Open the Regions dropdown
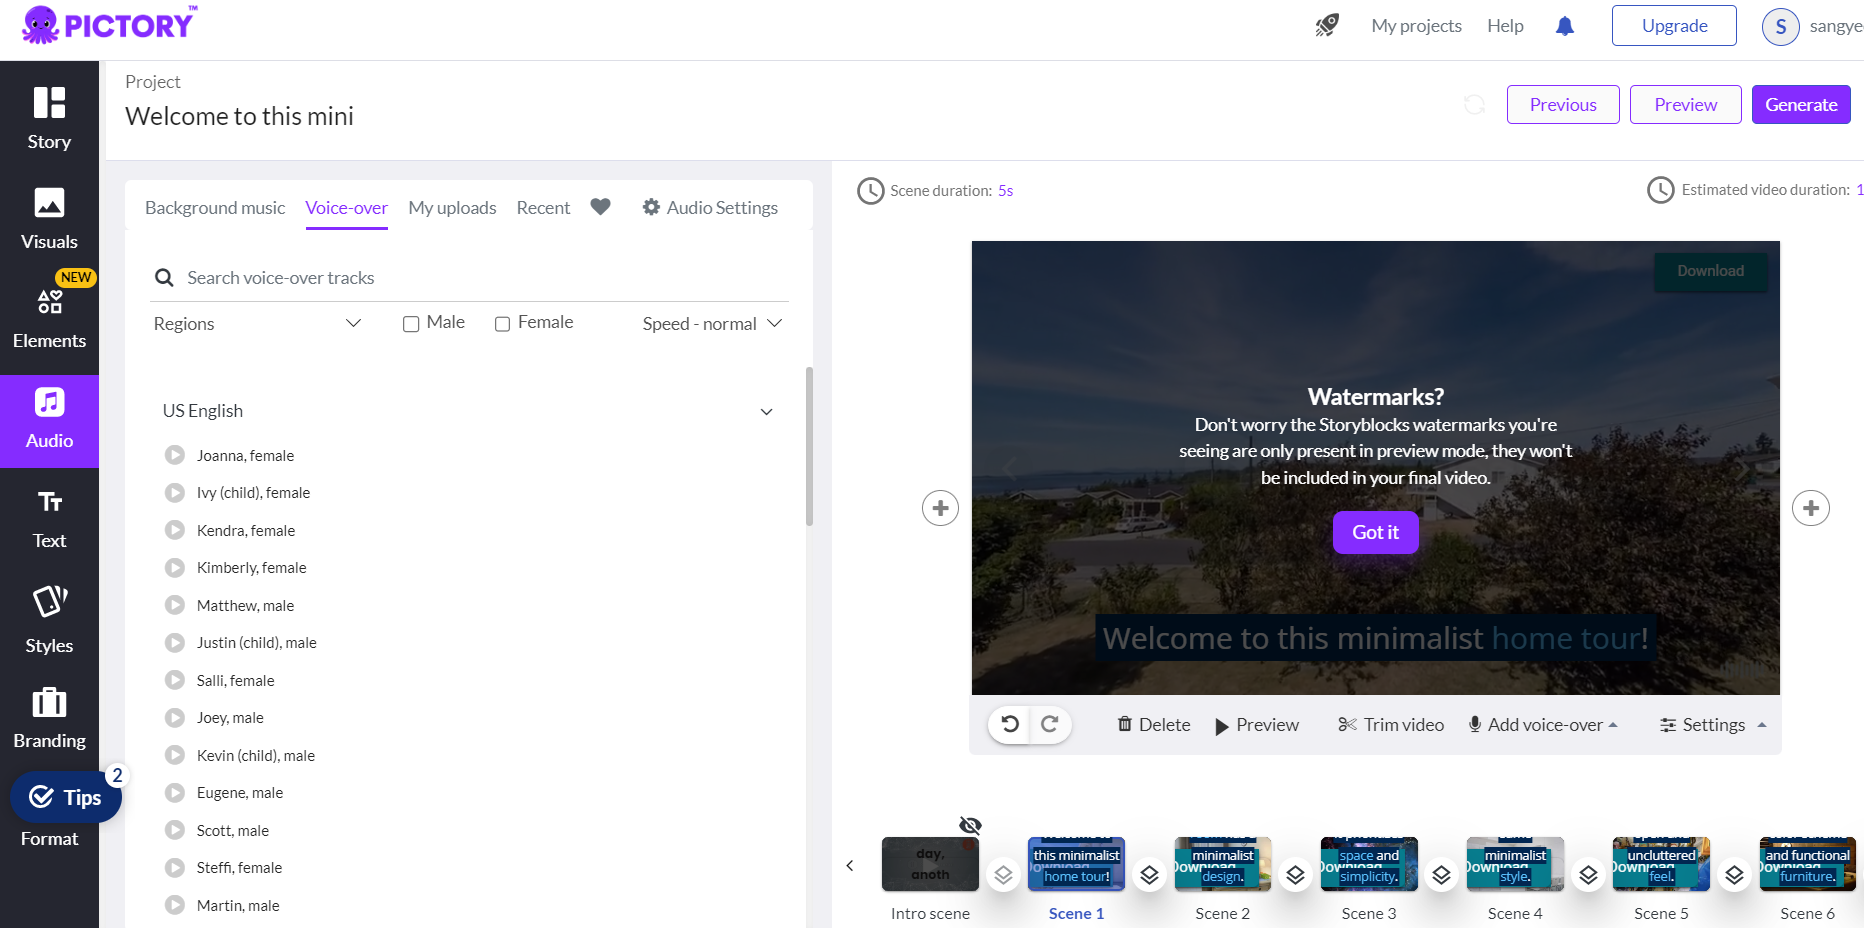Image resolution: width=1864 pixels, height=928 pixels. (257, 324)
